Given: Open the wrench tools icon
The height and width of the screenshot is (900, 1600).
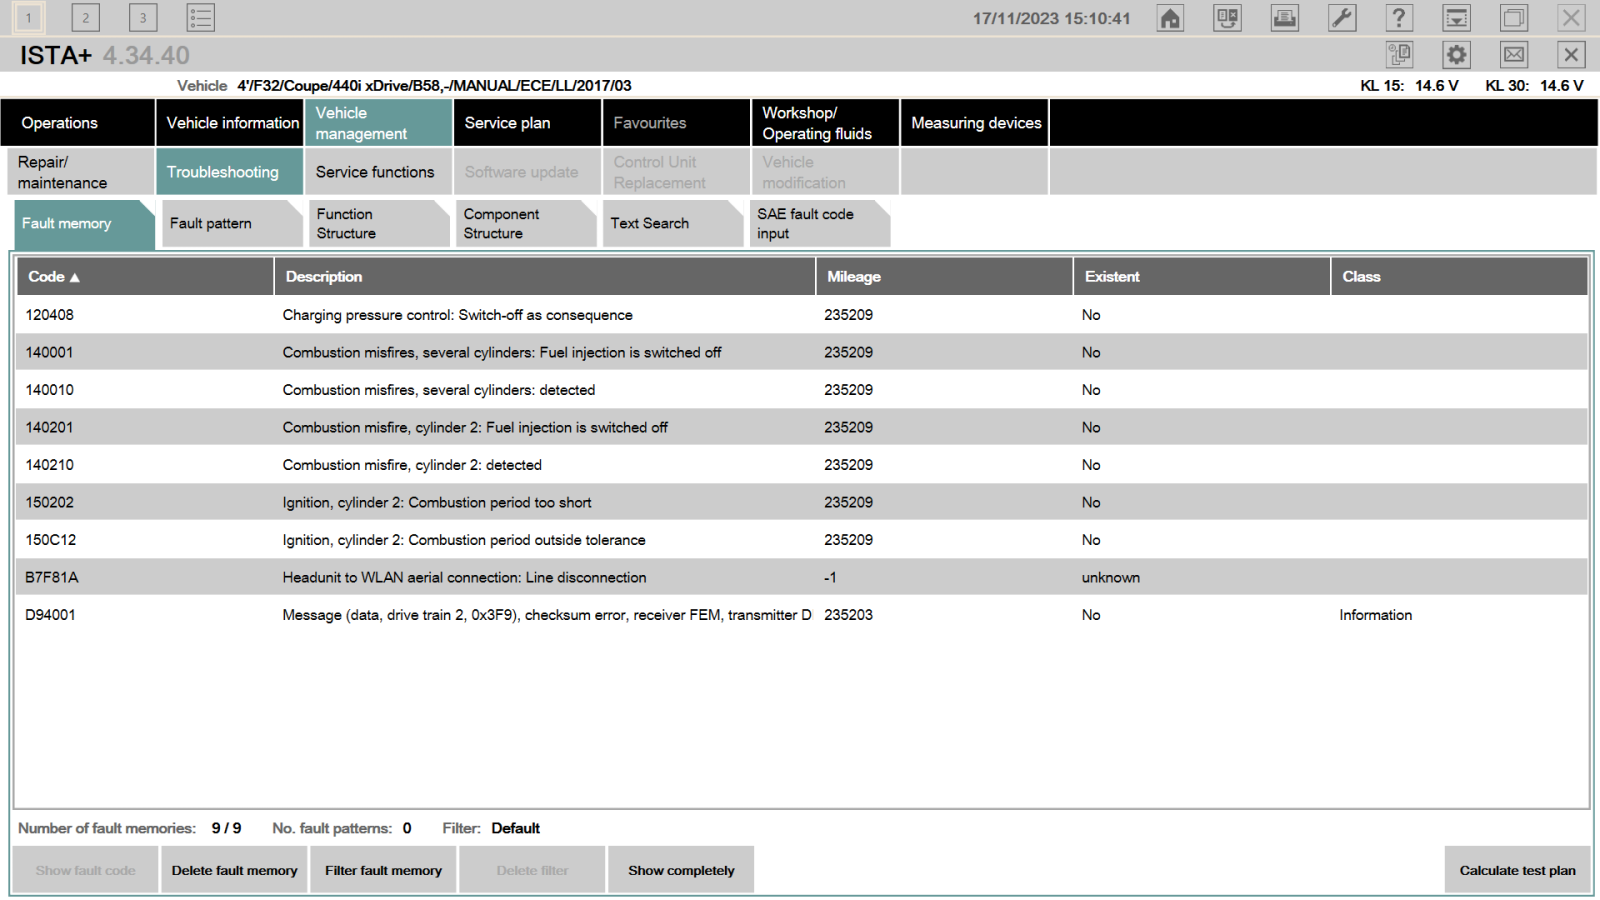Looking at the screenshot, I should pos(1342,18).
